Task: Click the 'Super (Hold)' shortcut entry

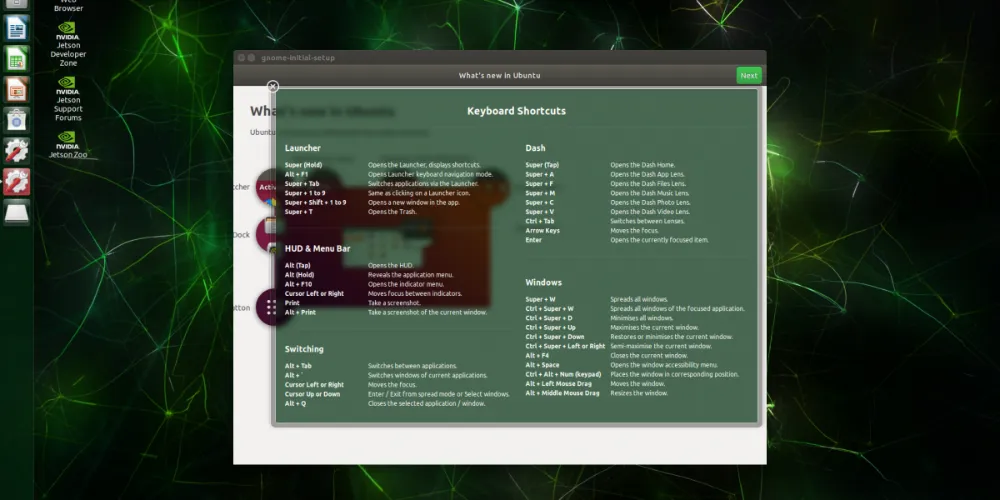Action: [303, 165]
